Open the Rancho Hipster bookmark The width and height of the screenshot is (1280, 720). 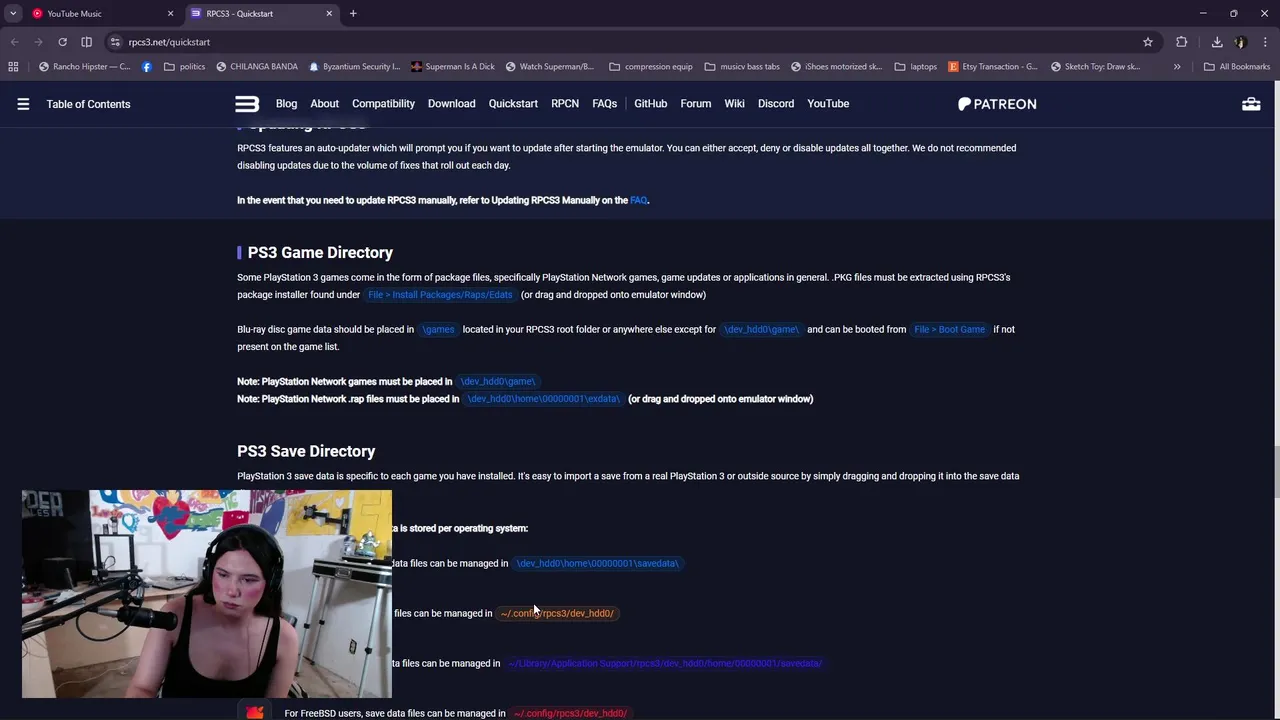pyautogui.click(x=85, y=67)
